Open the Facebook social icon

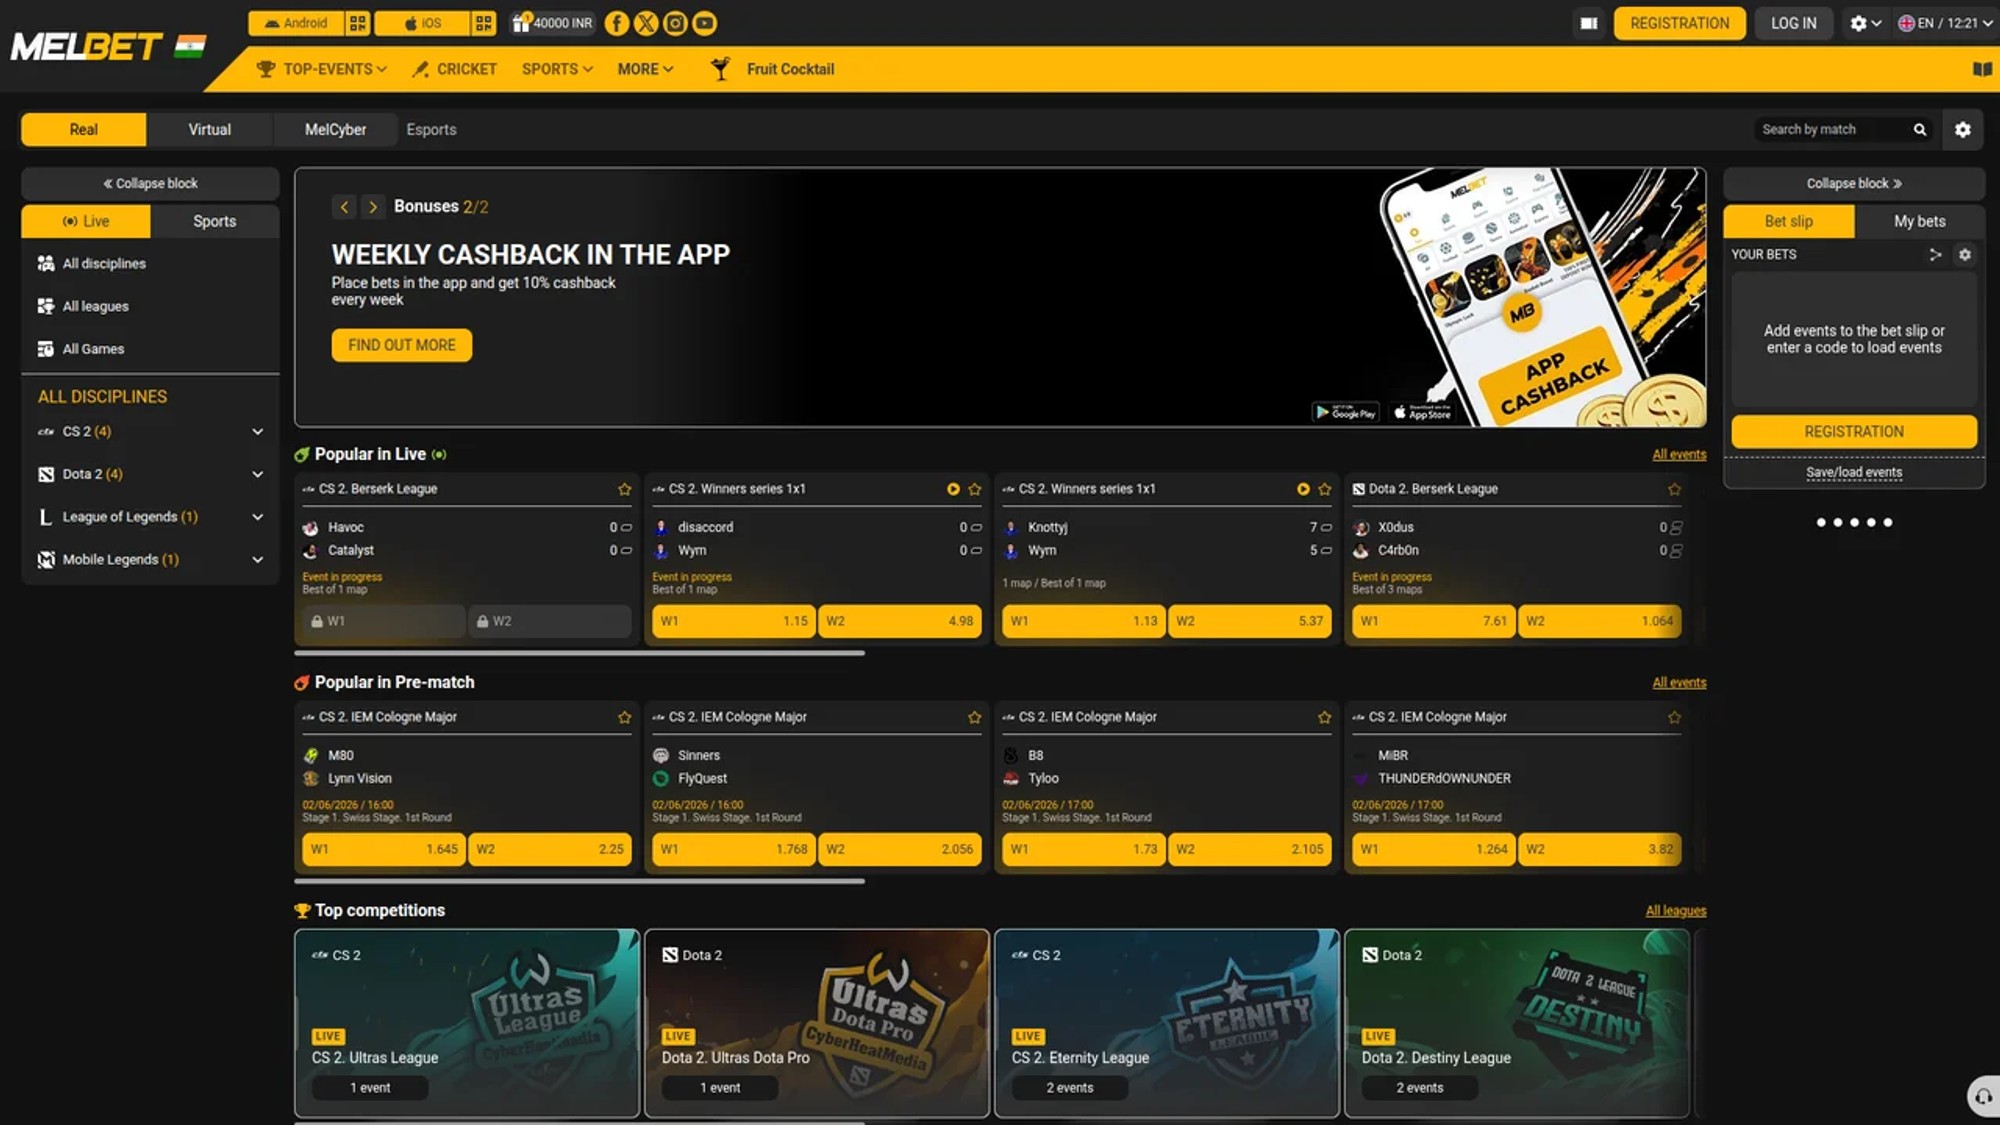tap(617, 23)
